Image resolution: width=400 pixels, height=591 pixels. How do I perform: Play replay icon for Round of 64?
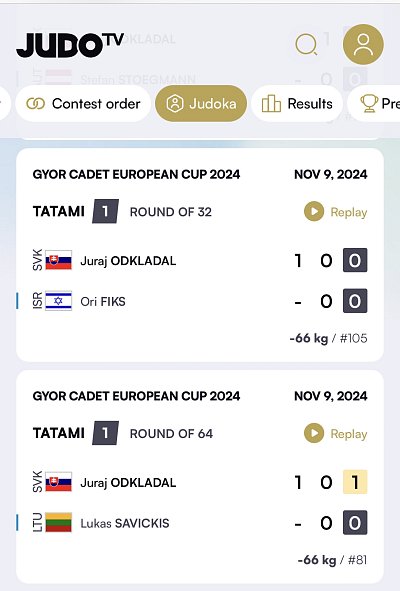[x=314, y=433]
